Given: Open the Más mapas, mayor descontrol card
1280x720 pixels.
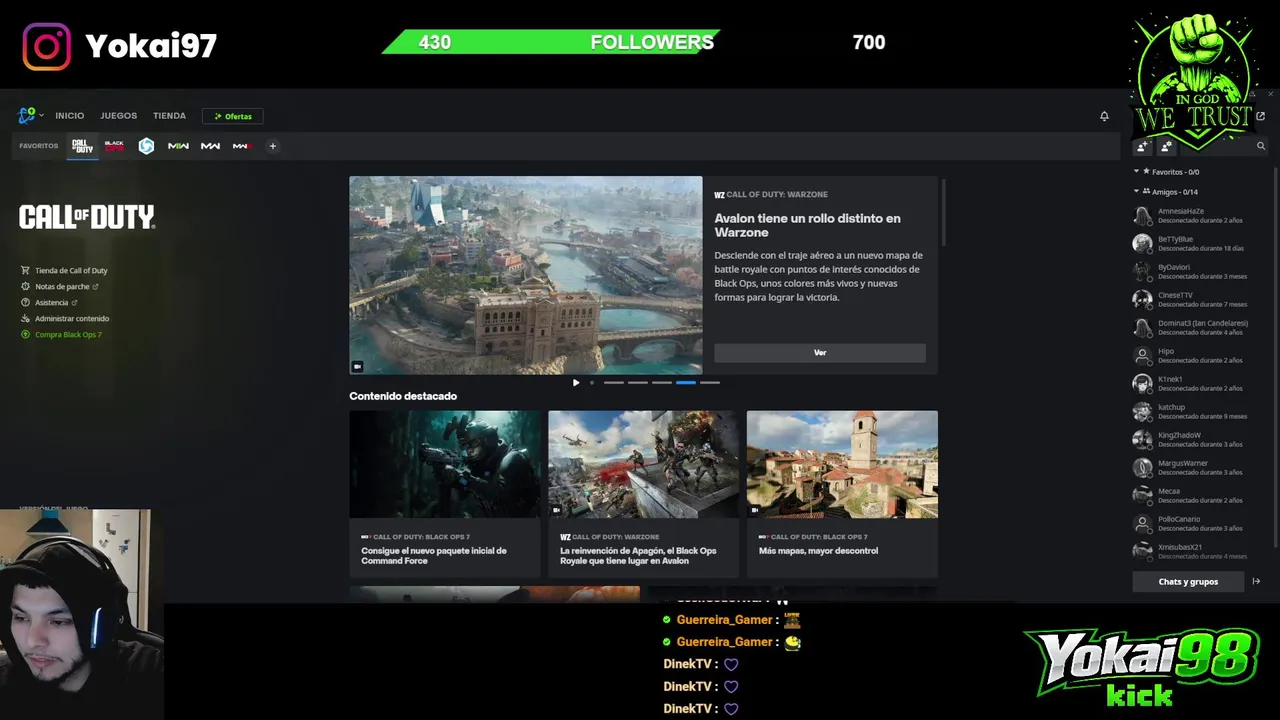Looking at the screenshot, I should 842,493.
